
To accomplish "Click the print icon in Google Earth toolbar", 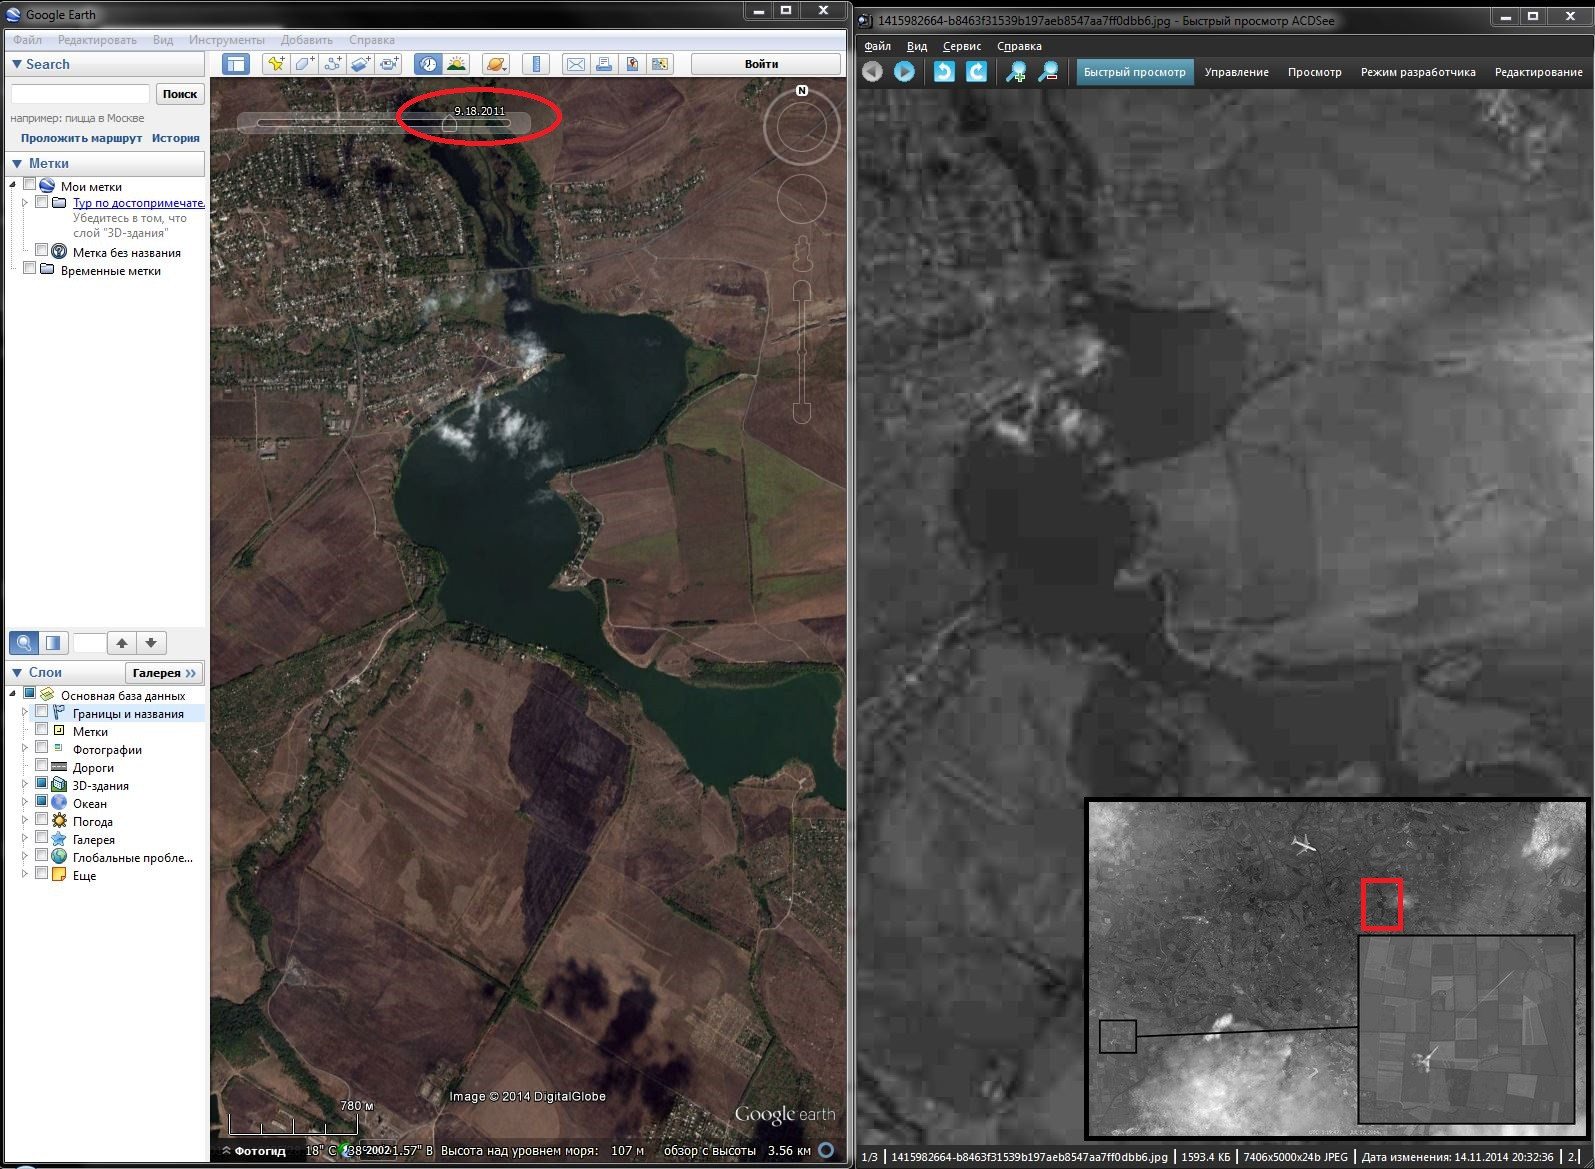I will tap(603, 64).
